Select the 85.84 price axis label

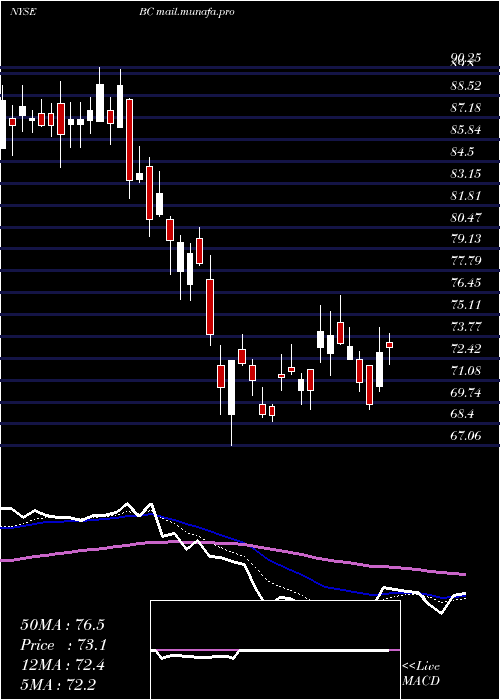click(466, 130)
